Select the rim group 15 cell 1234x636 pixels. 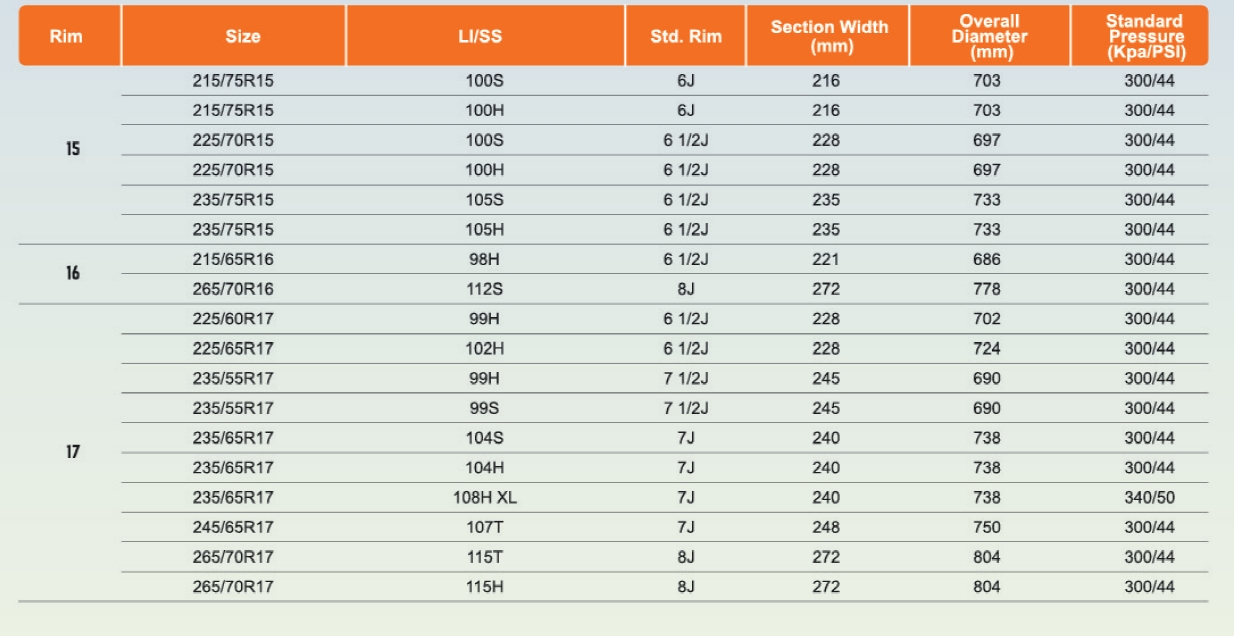[x=73, y=151]
